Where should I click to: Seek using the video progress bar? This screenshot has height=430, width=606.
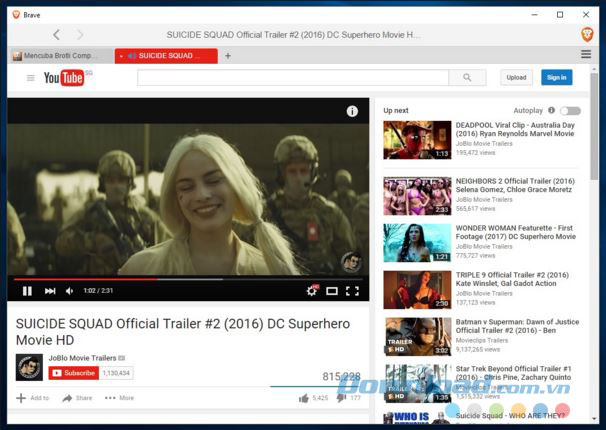(x=188, y=279)
